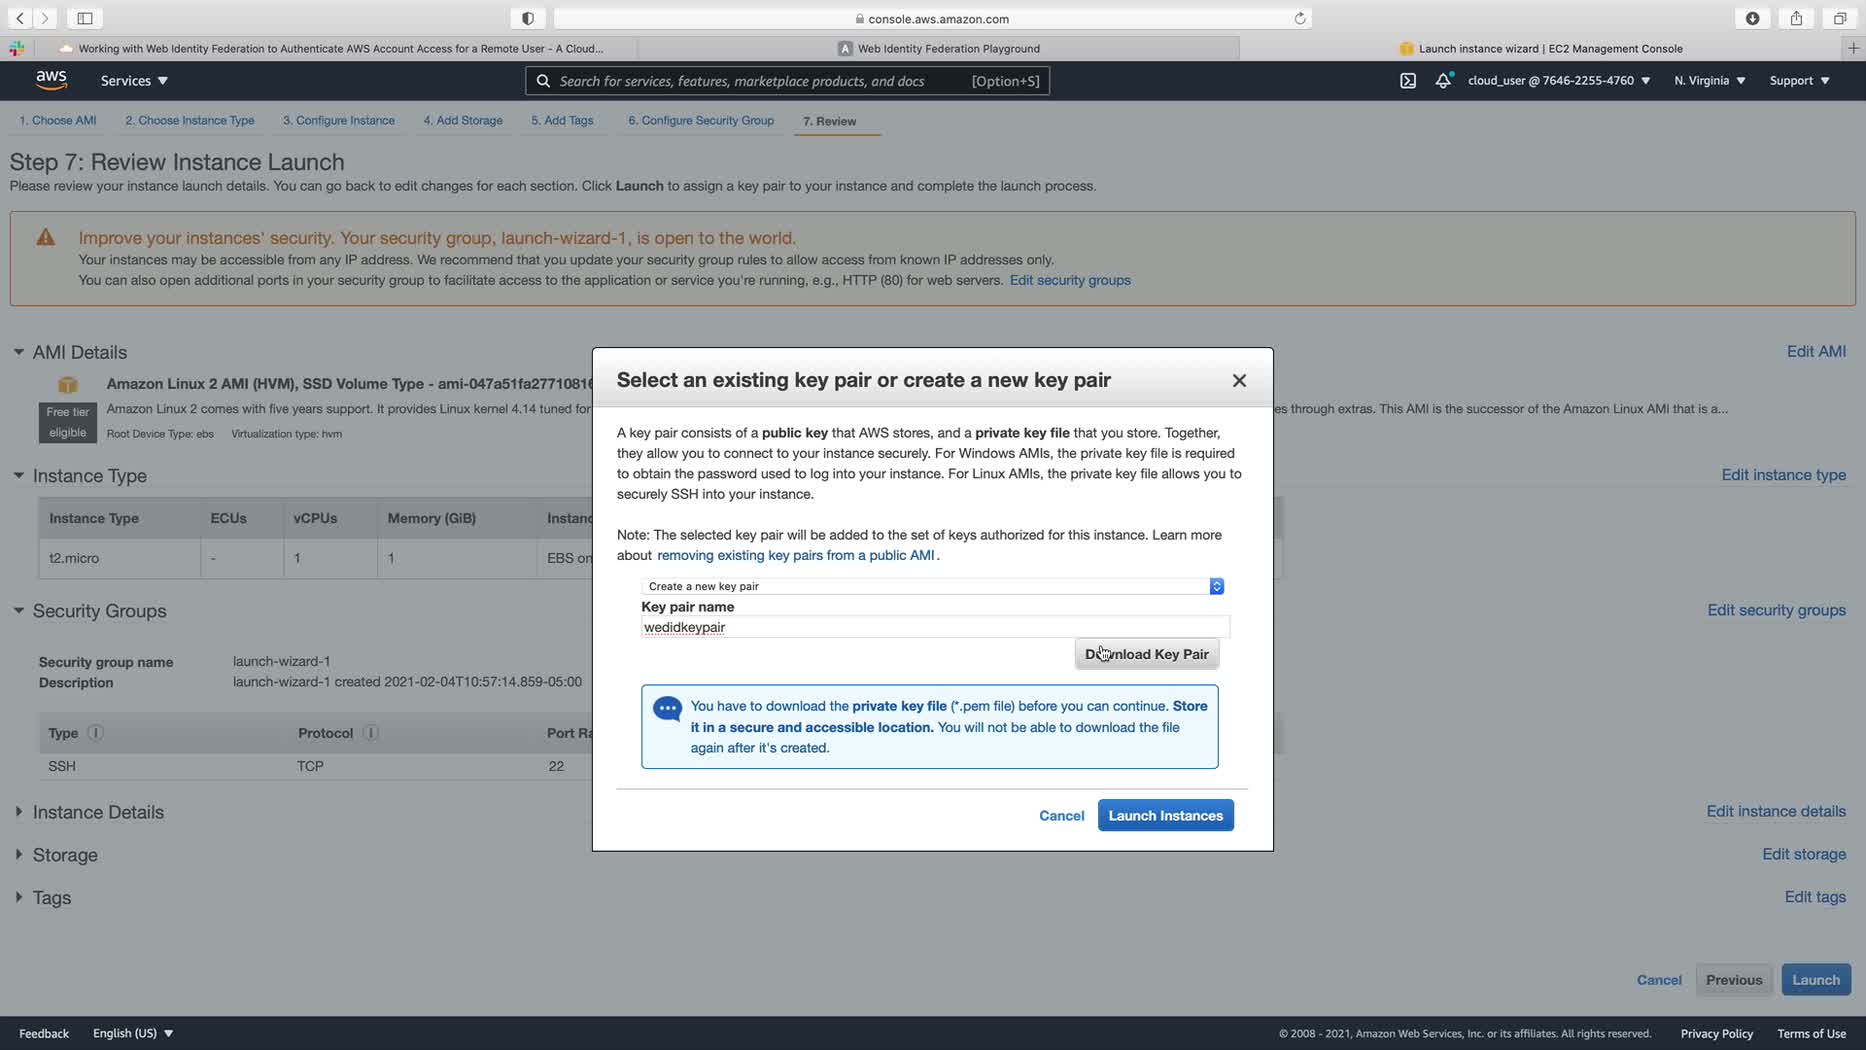
Task: Click the Edit instance type link
Action: [1784, 475]
